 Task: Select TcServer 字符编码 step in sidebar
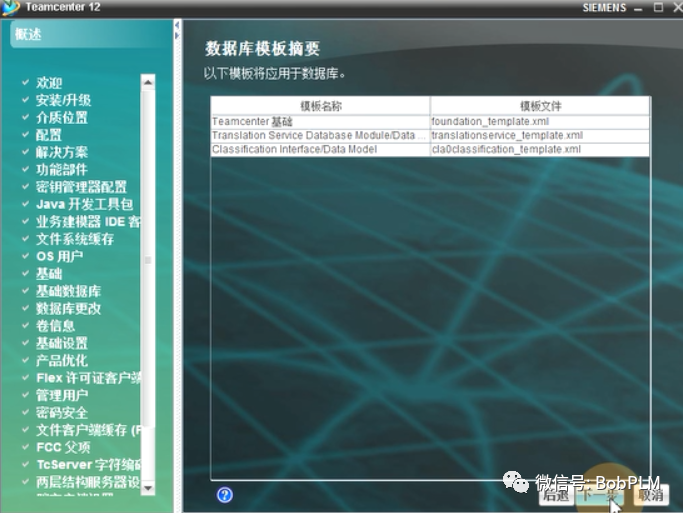point(88,465)
